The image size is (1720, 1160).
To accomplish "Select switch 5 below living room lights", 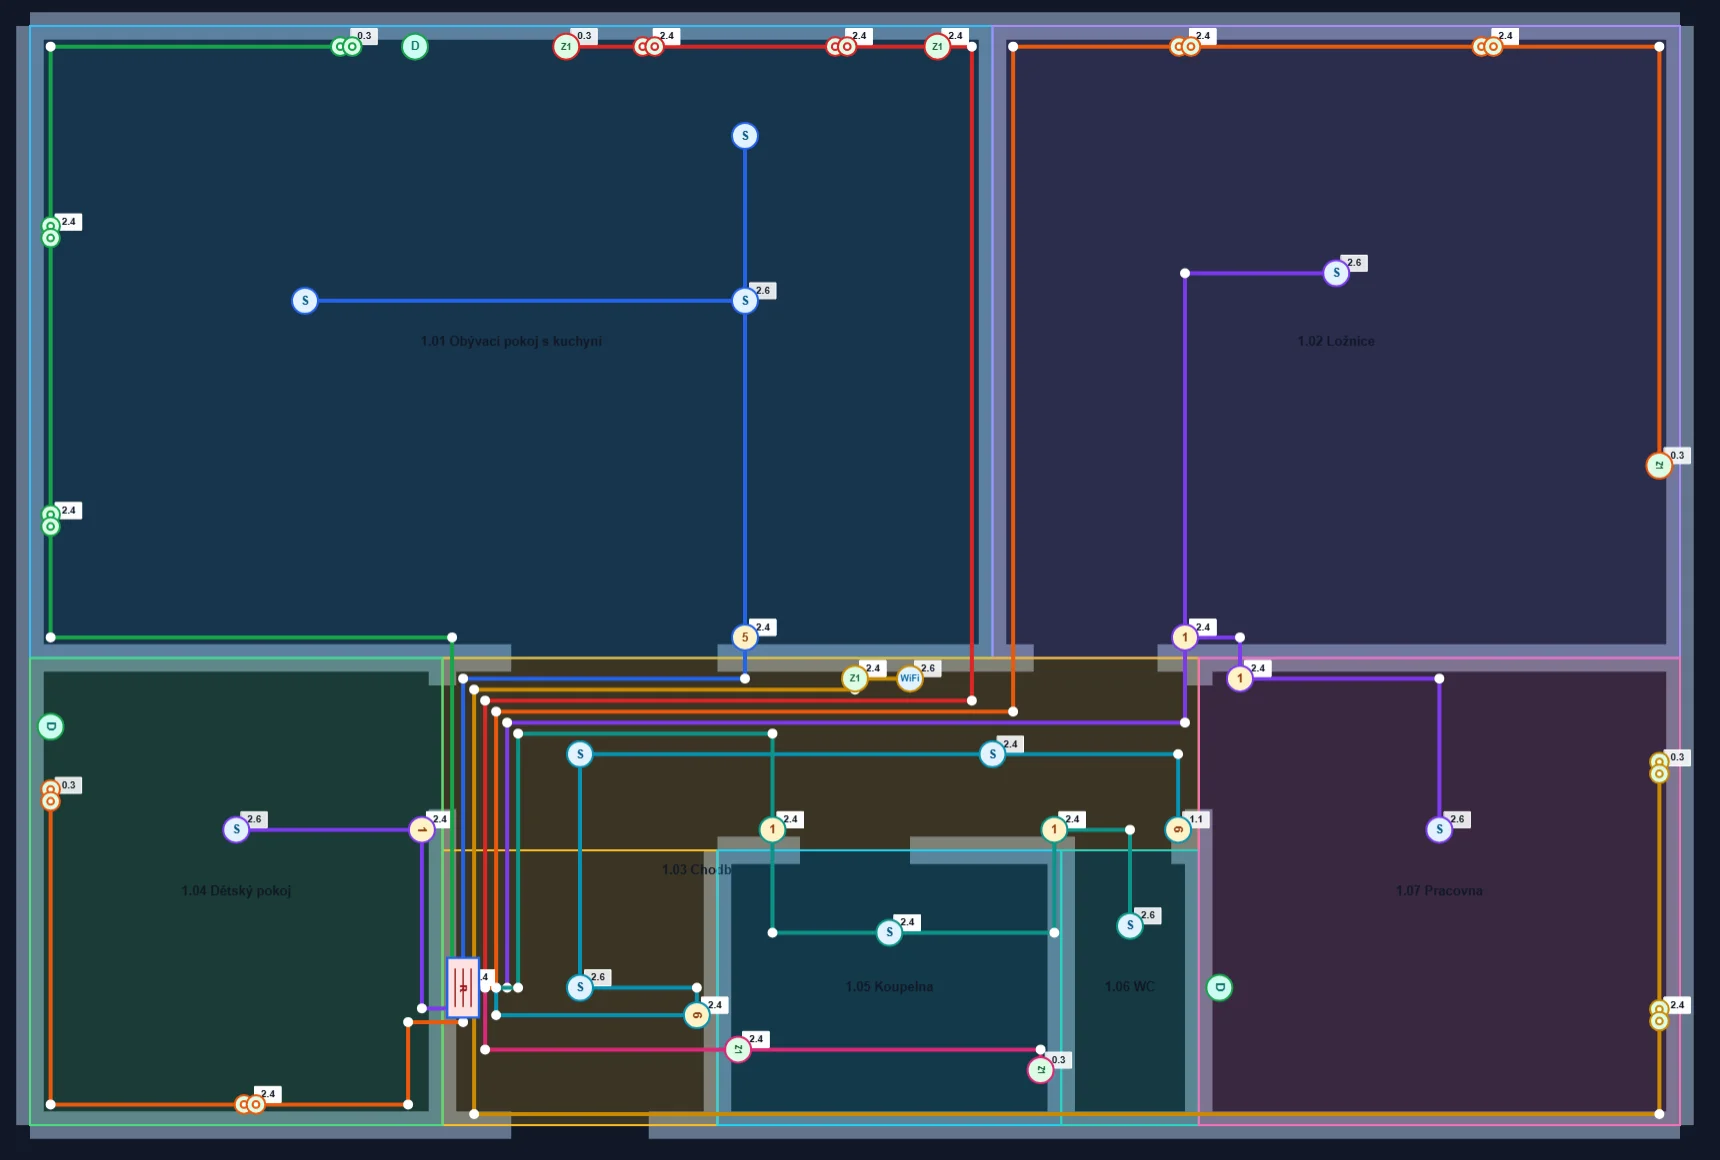I will click(745, 637).
